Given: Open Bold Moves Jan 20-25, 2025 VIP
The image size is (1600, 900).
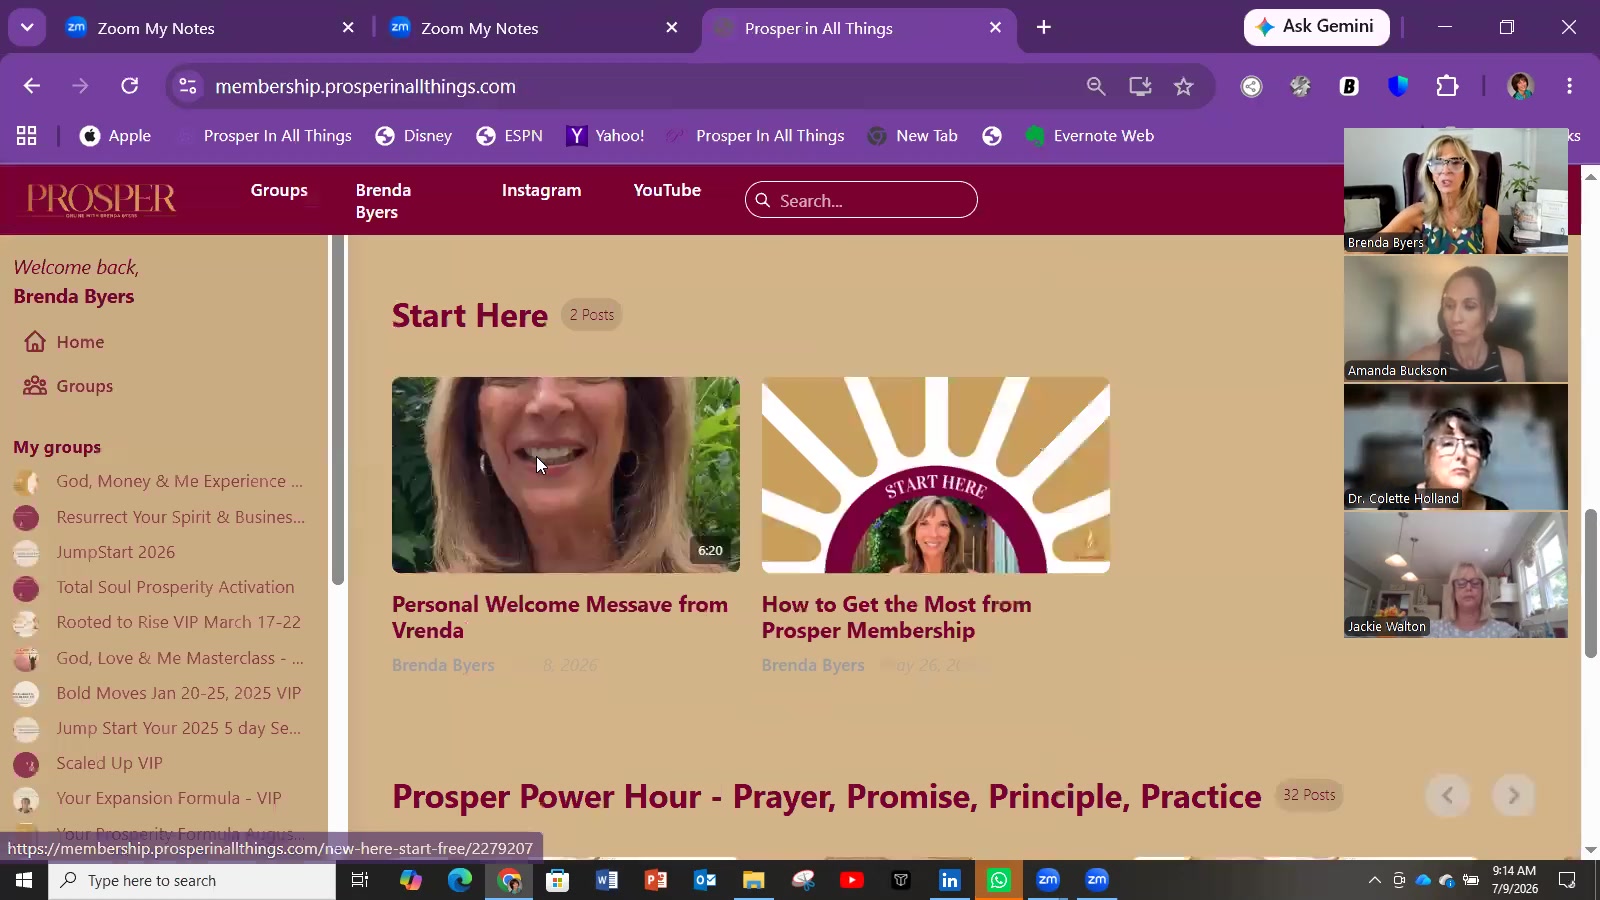Looking at the screenshot, I should click(x=158, y=693).
